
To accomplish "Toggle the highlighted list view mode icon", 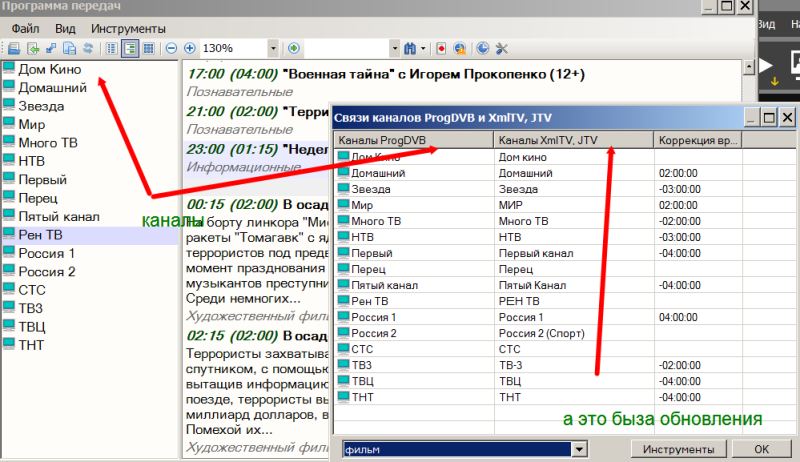I will tap(129, 48).
